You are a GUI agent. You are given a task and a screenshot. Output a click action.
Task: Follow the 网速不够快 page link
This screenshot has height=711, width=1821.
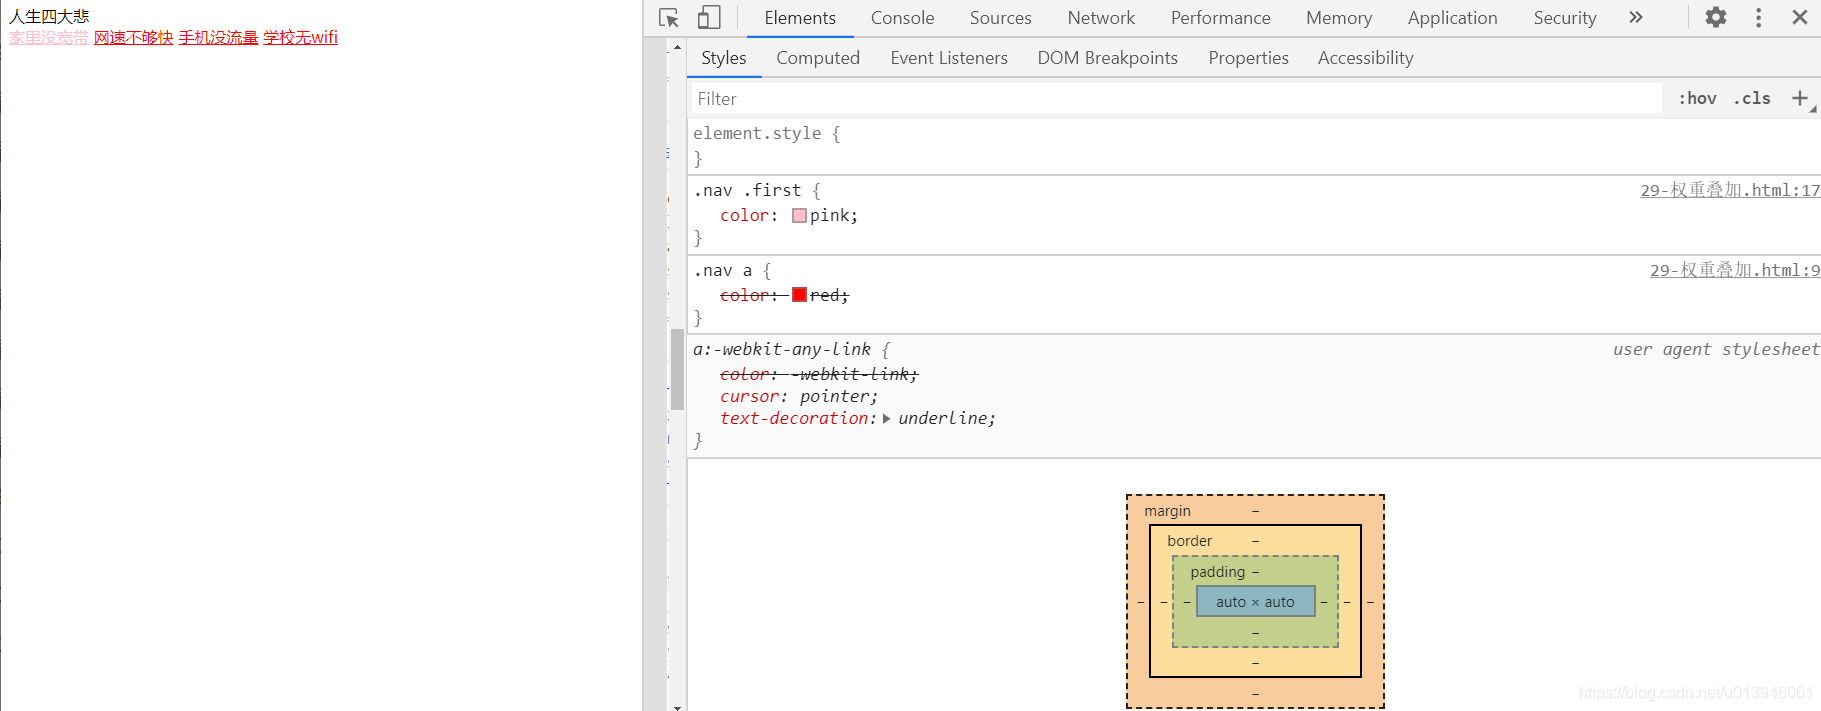(134, 37)
